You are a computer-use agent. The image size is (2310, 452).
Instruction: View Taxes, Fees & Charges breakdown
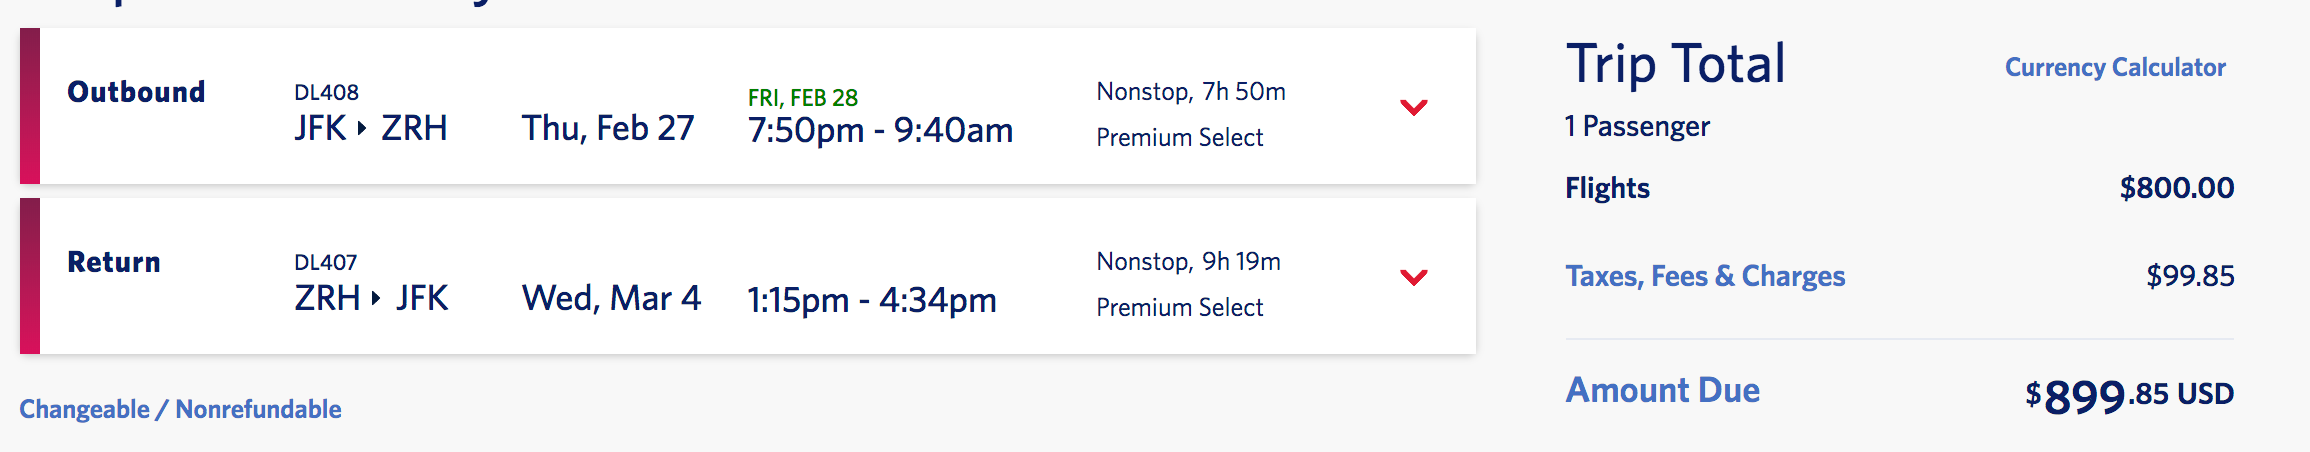coord(1705,276)
